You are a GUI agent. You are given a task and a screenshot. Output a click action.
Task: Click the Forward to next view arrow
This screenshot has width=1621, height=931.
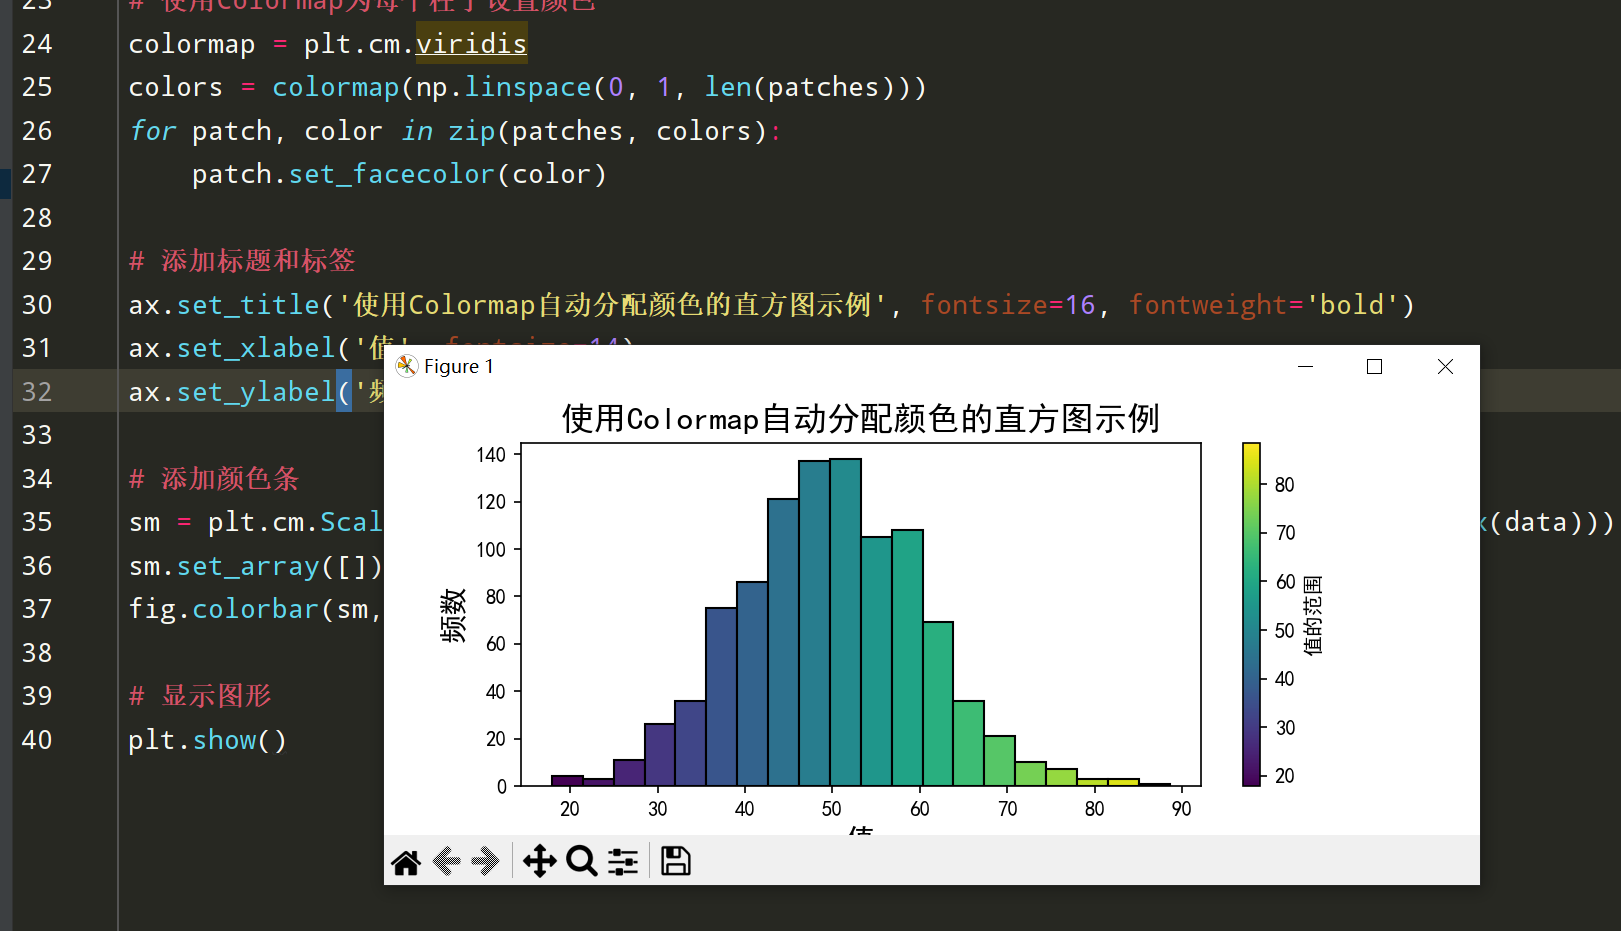tap(485, 861)
